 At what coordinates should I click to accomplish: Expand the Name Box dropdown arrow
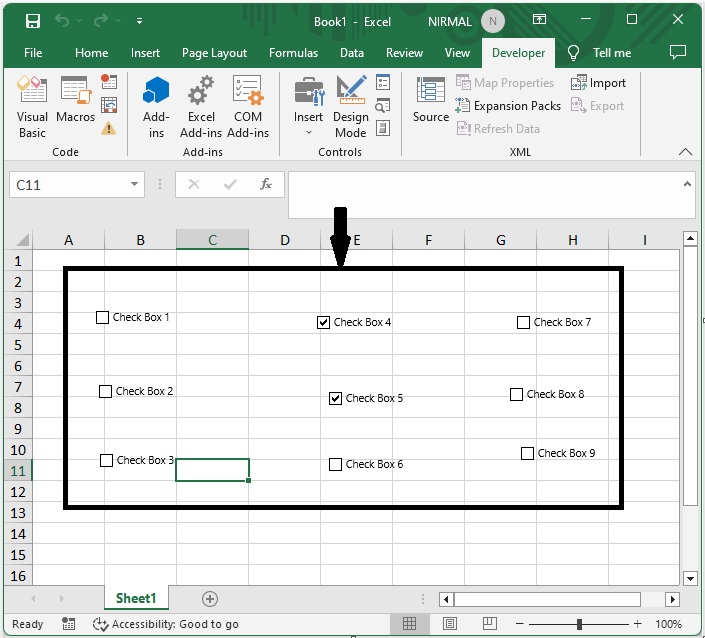click(134, 184)
